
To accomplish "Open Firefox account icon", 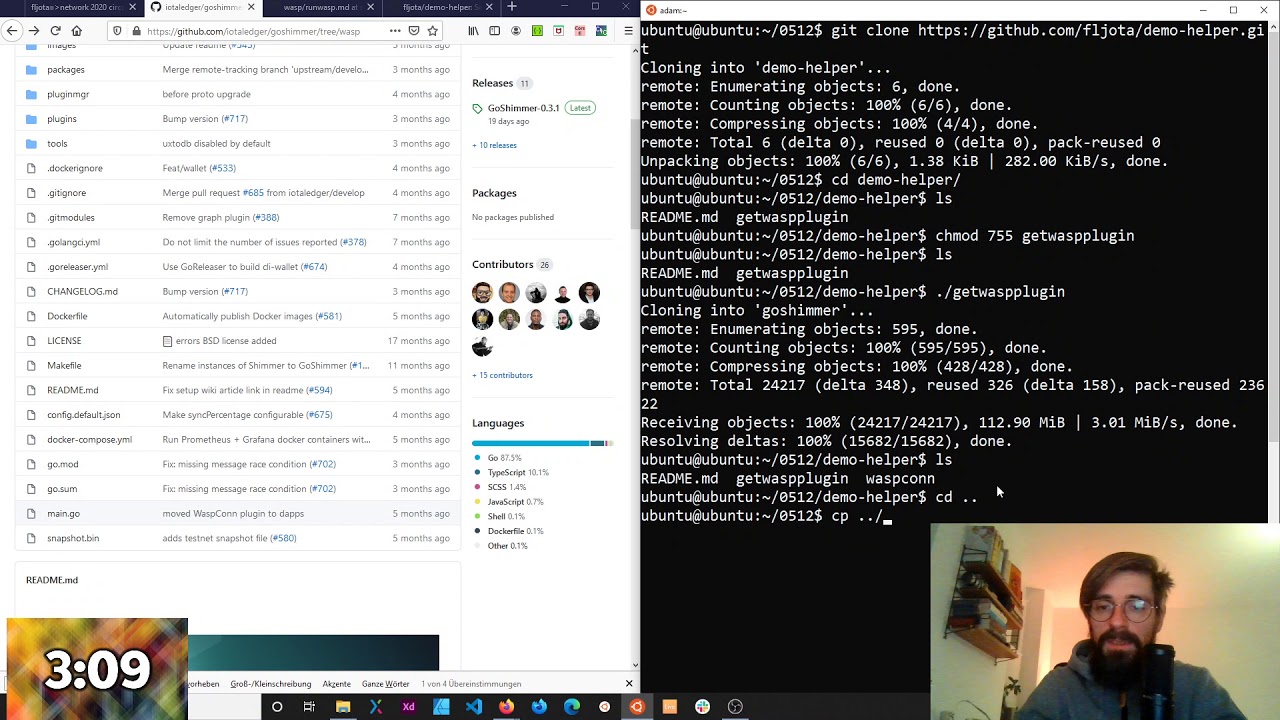I will (x=515, y=31).
